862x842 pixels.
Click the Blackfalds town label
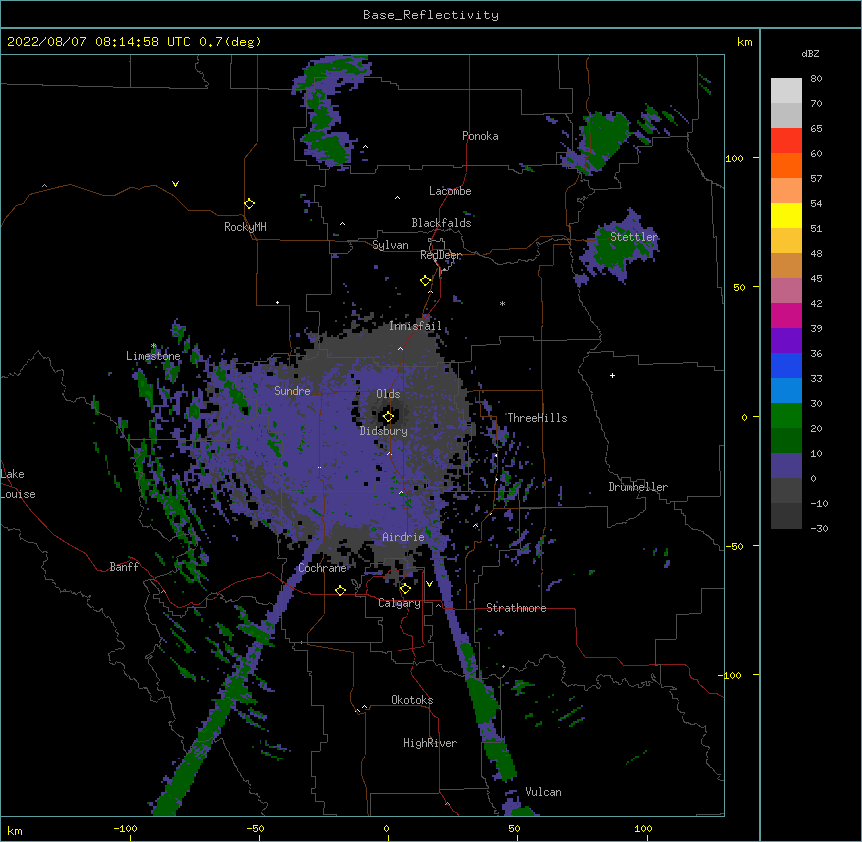pos(441,223)
